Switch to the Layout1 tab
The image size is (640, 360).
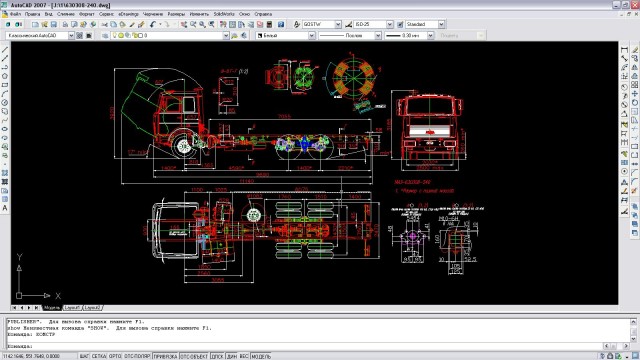72,307
